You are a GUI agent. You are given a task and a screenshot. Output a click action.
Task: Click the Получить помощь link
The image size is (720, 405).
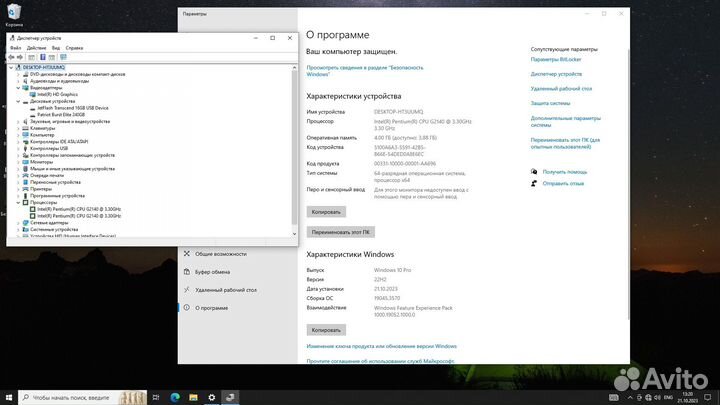(x=565, y=172)
